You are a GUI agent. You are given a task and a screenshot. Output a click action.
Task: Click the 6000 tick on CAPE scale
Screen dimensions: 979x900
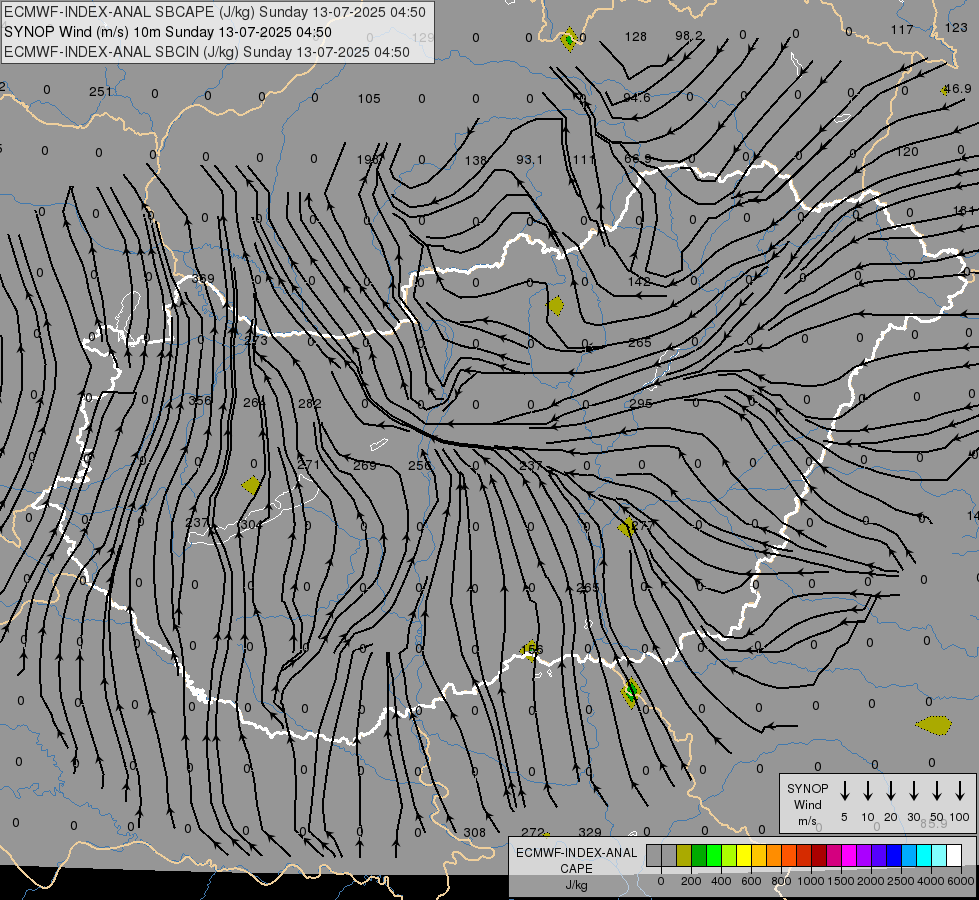(962, 881)
